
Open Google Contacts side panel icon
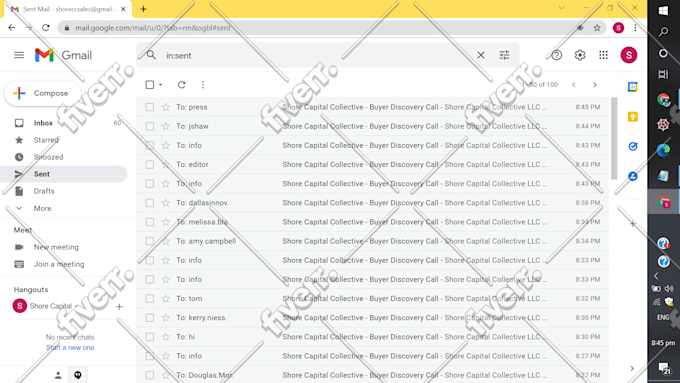(x=633, y=176)
